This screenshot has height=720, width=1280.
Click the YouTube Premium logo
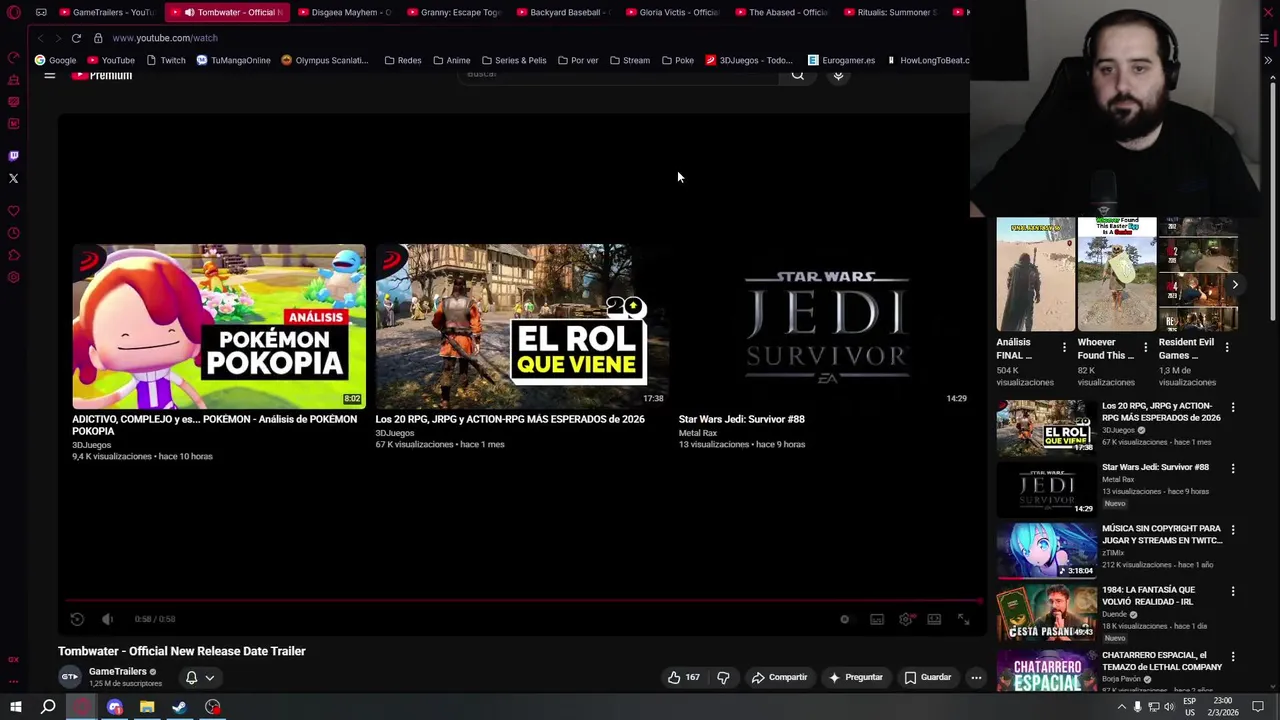(x=102, y=75)
